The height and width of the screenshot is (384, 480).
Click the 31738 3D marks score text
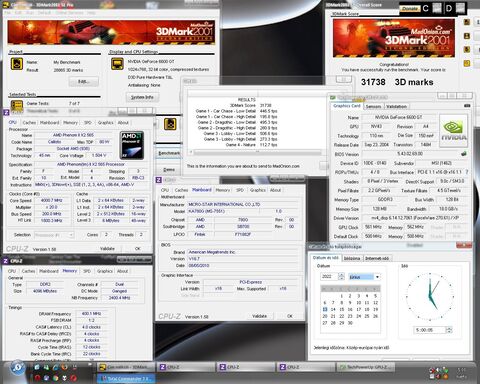click(397, 82)
